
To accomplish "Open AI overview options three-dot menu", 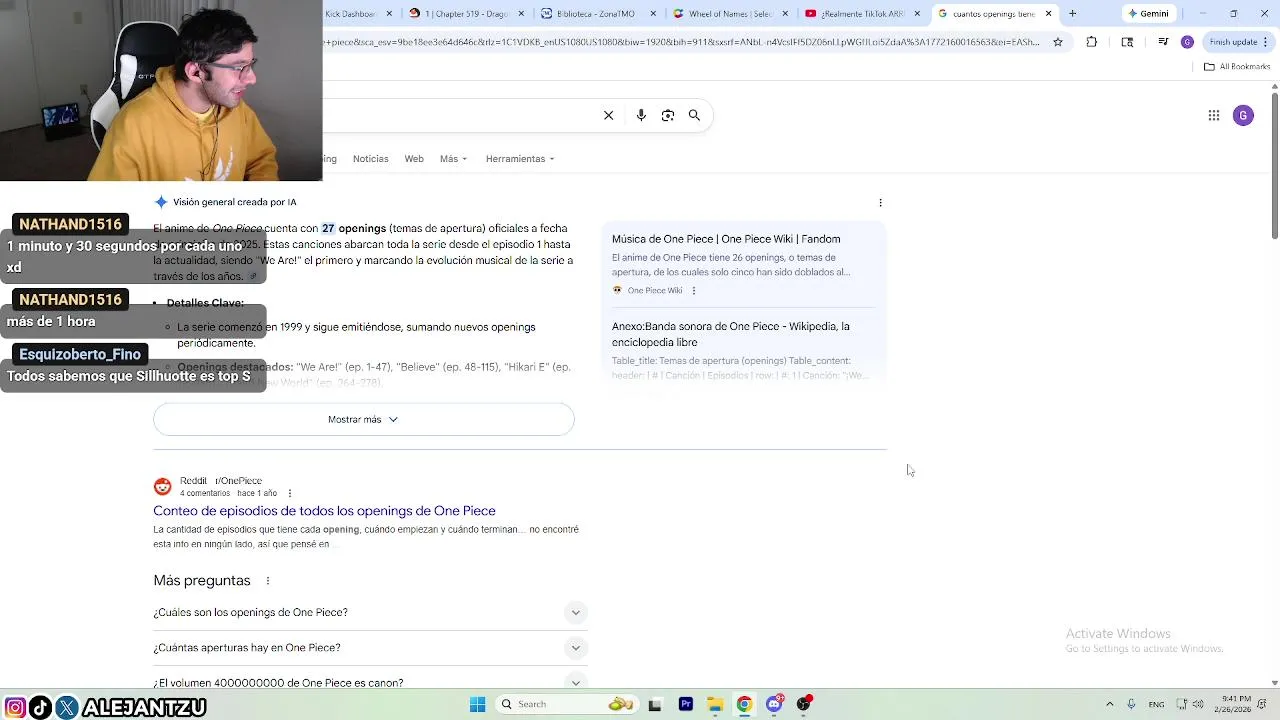I will pos(880,203).
